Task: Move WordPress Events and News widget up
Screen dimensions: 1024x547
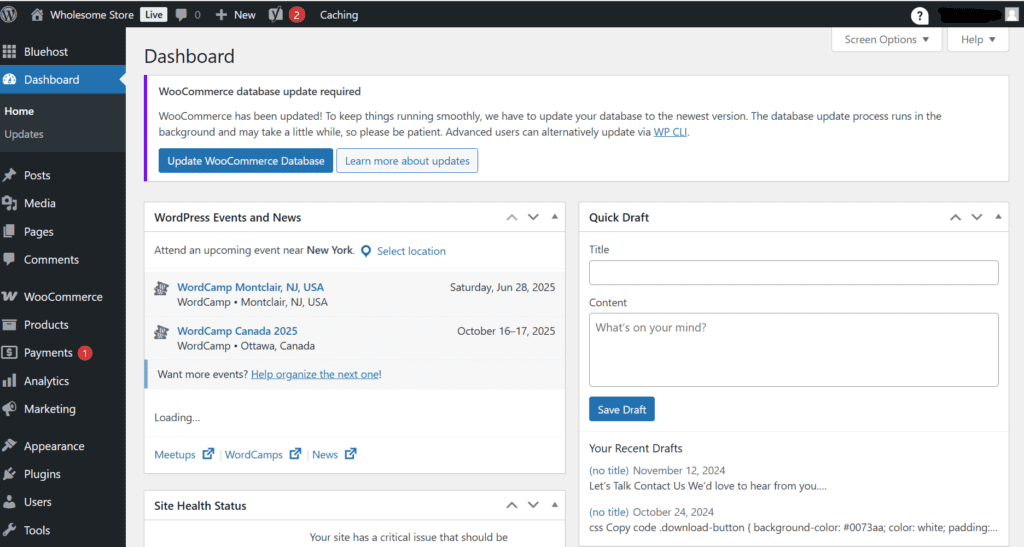Action: click(x=512, y=217)
